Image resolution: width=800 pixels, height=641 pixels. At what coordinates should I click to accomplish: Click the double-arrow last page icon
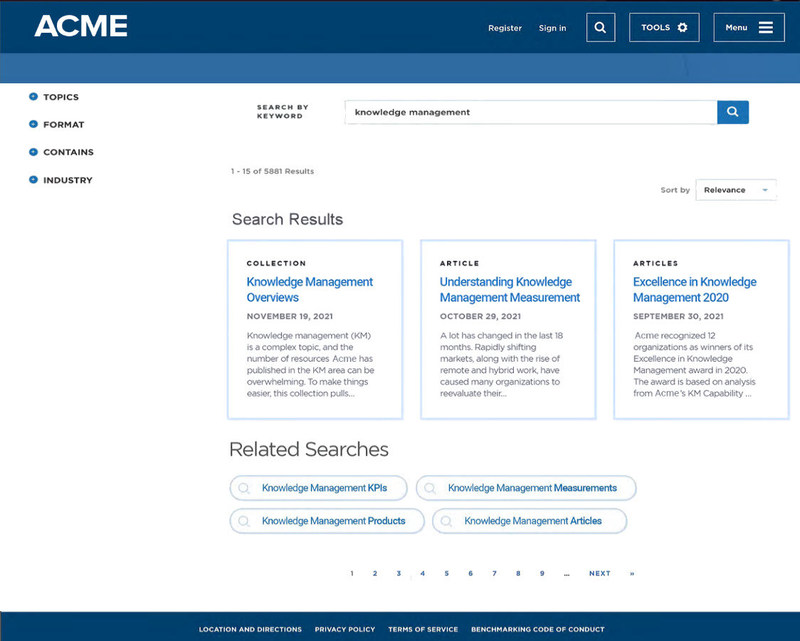[632, 574]
